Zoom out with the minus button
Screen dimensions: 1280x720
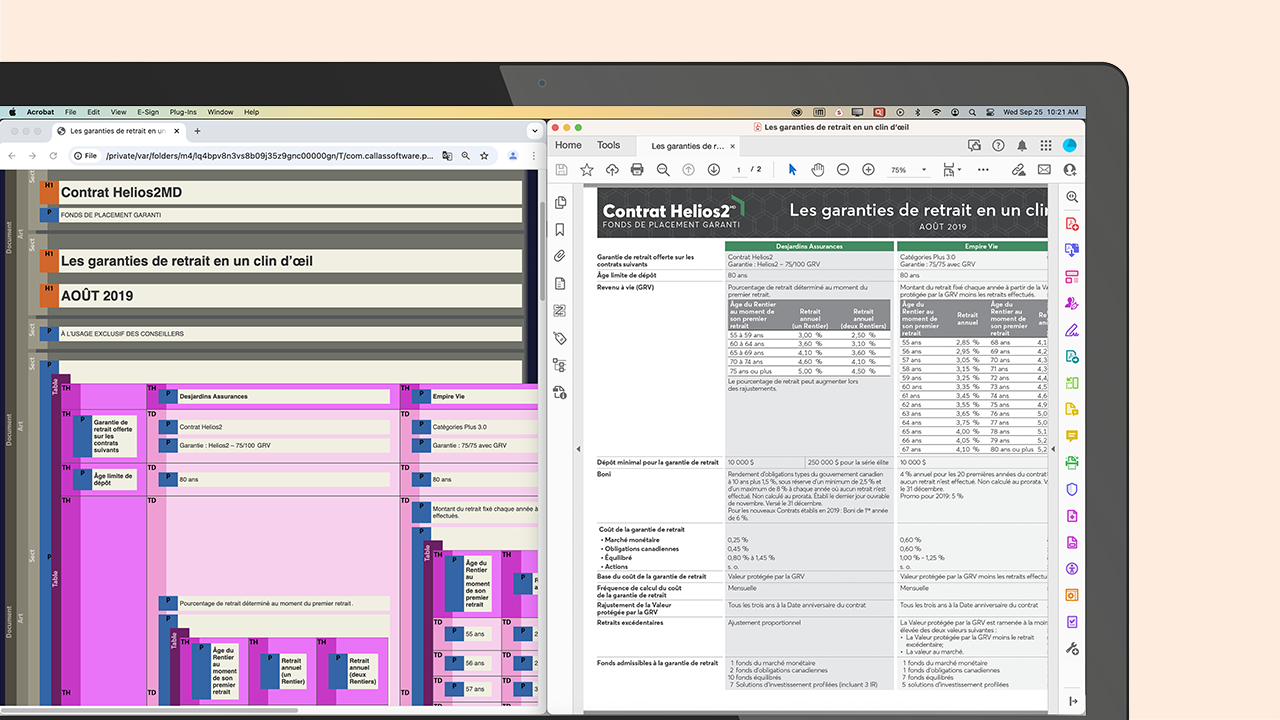pyautogui.click(x=843, y=170)
